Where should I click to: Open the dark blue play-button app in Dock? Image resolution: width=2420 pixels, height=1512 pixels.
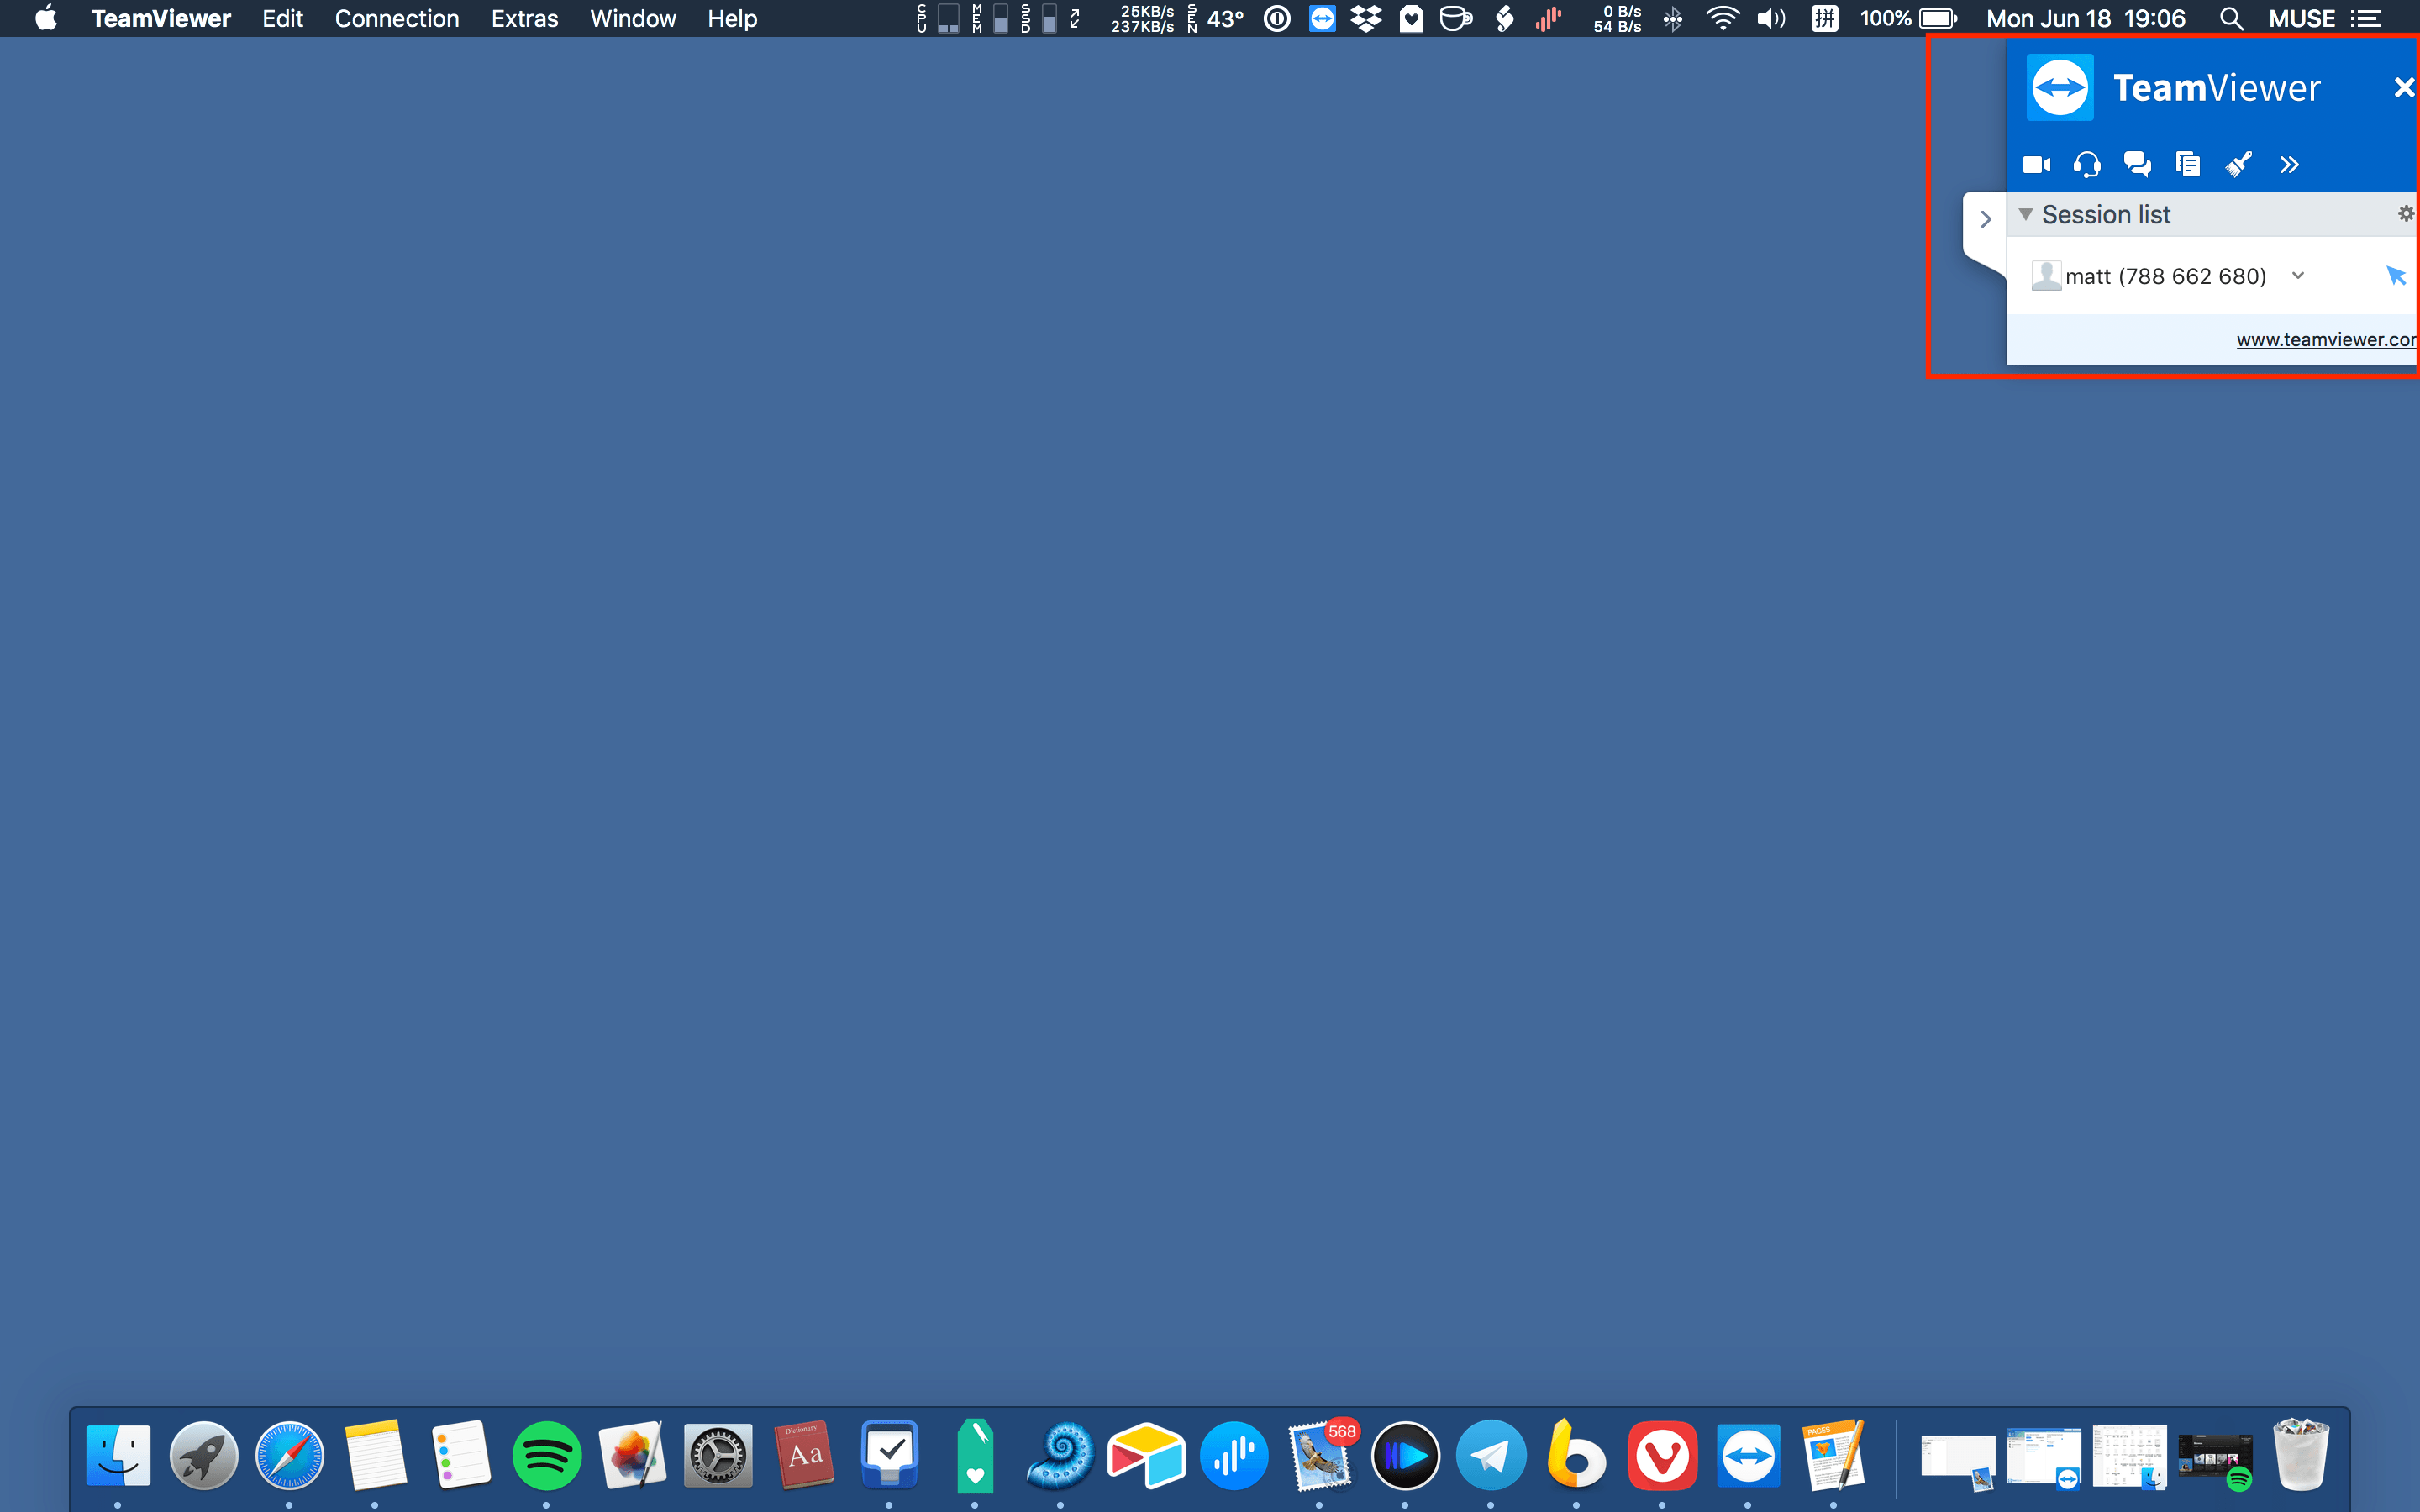click(1405, 1455)
